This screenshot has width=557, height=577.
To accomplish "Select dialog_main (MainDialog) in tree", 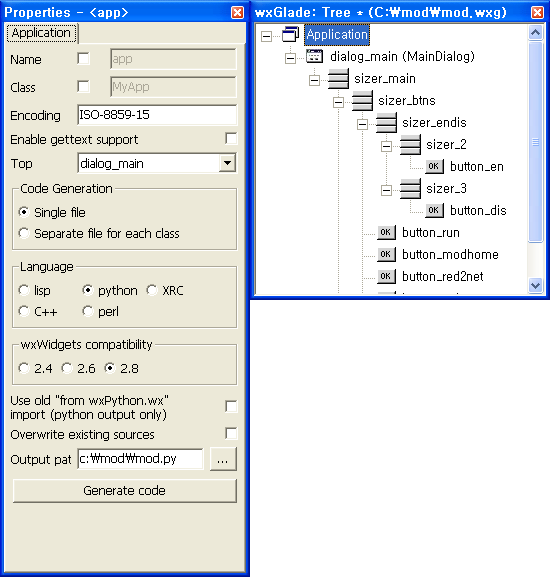I will [x=402, y=57].
